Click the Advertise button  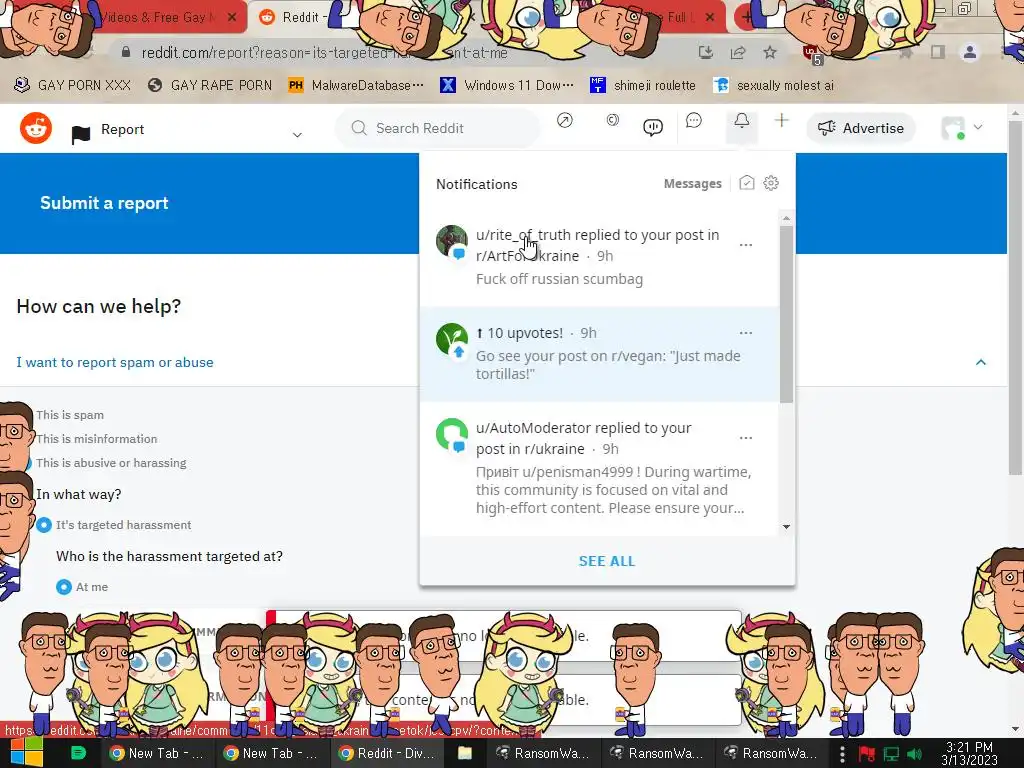coord(861,128)
